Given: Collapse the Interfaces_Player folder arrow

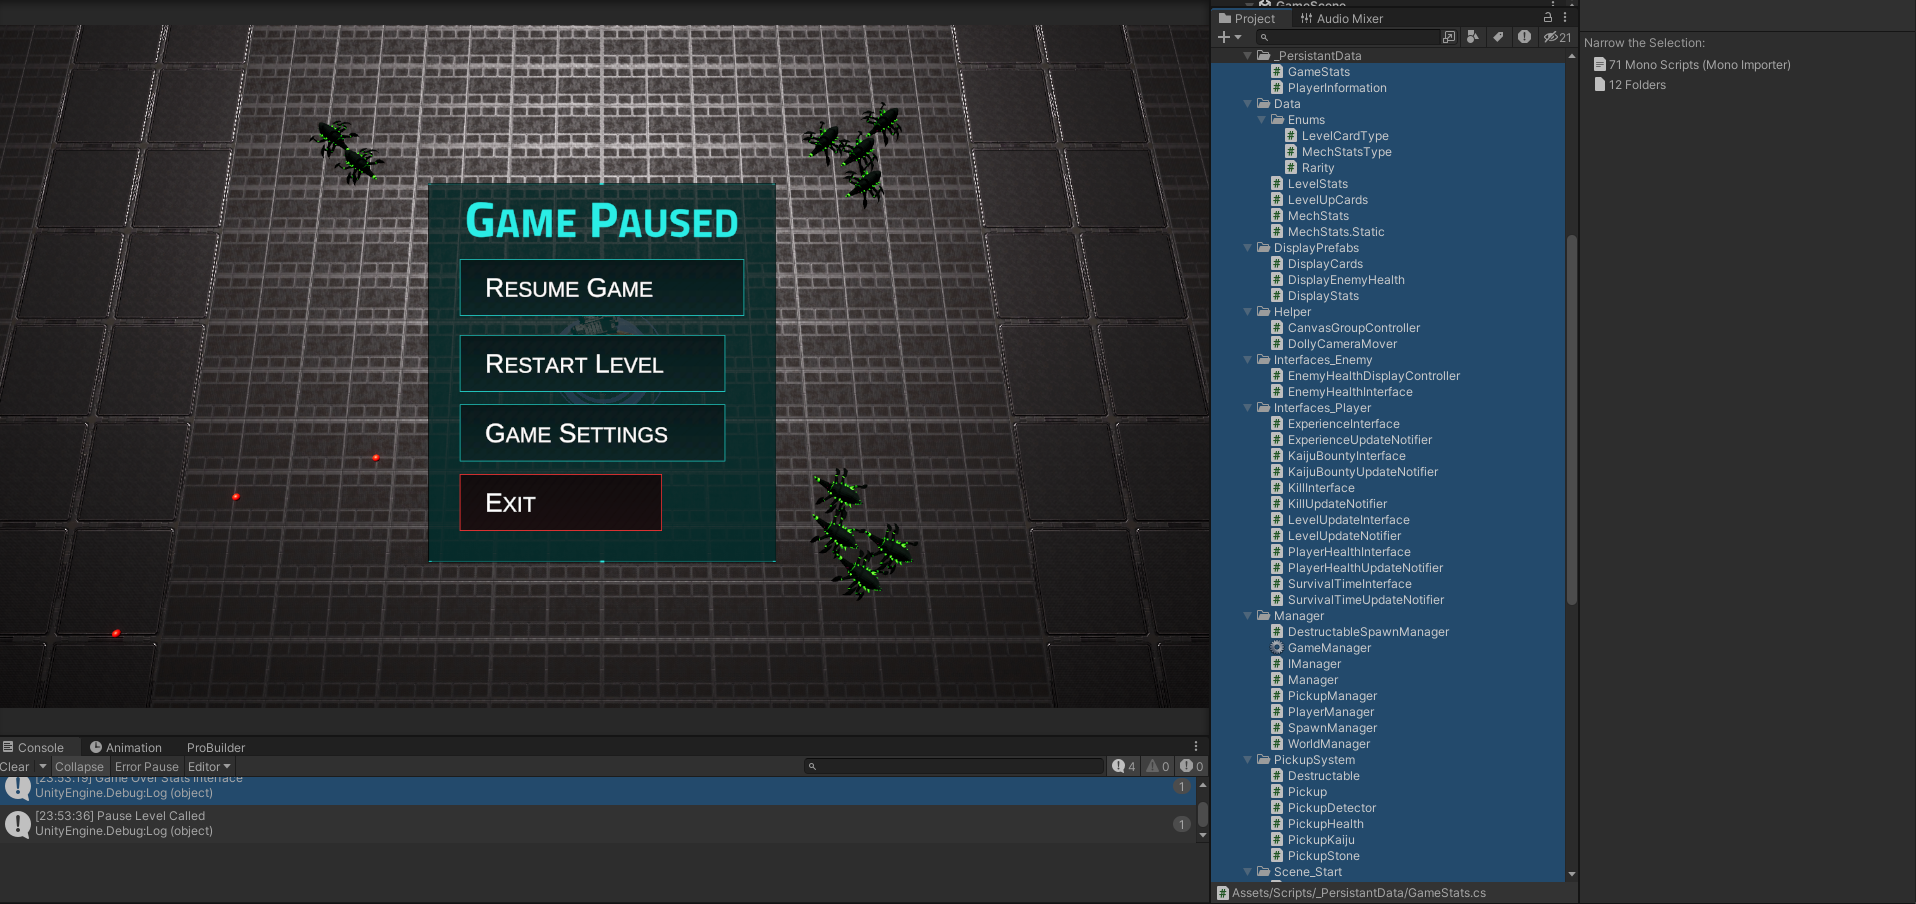Looking at the screenshot, I should click(1247, 408).
